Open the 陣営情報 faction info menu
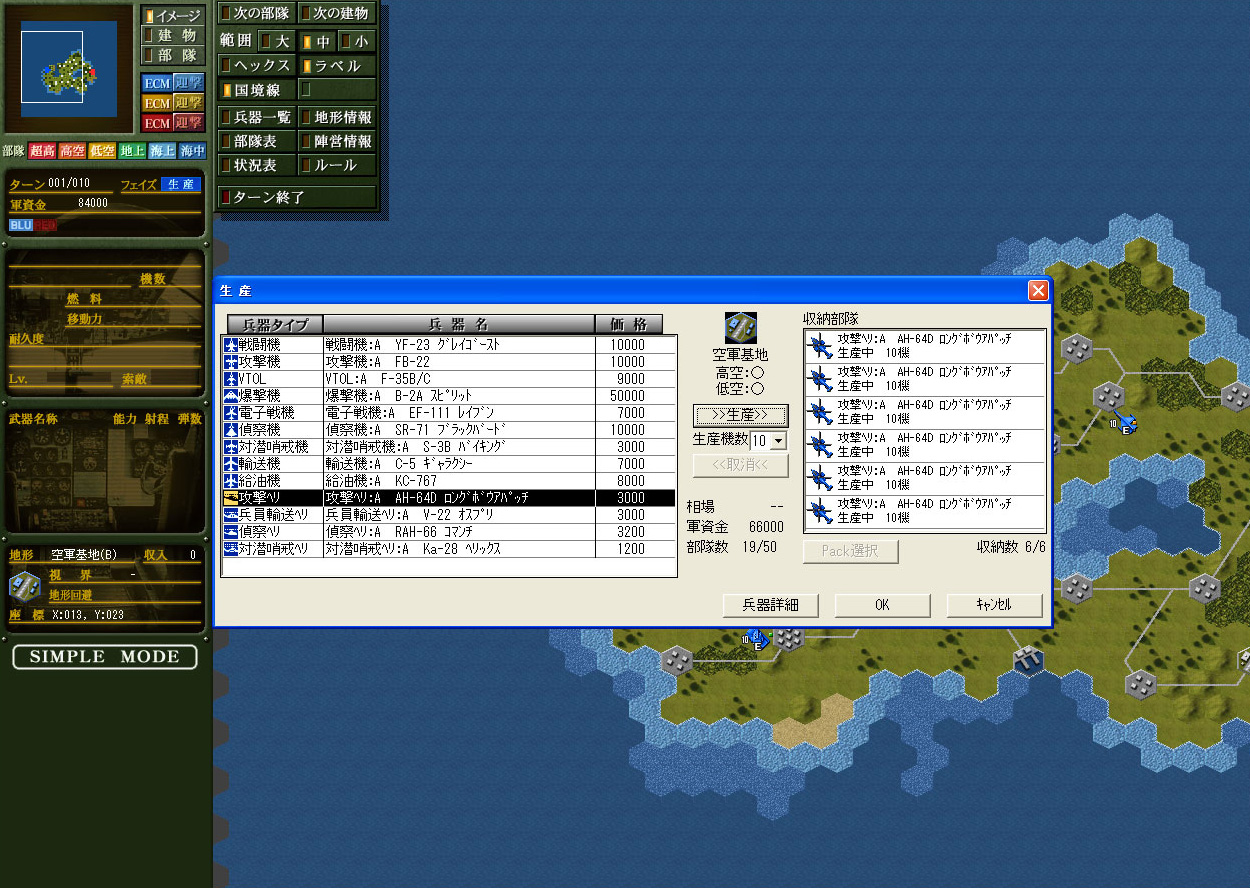Image resolution: width=1250 pixels, height=888 pixels. (337, 141)
